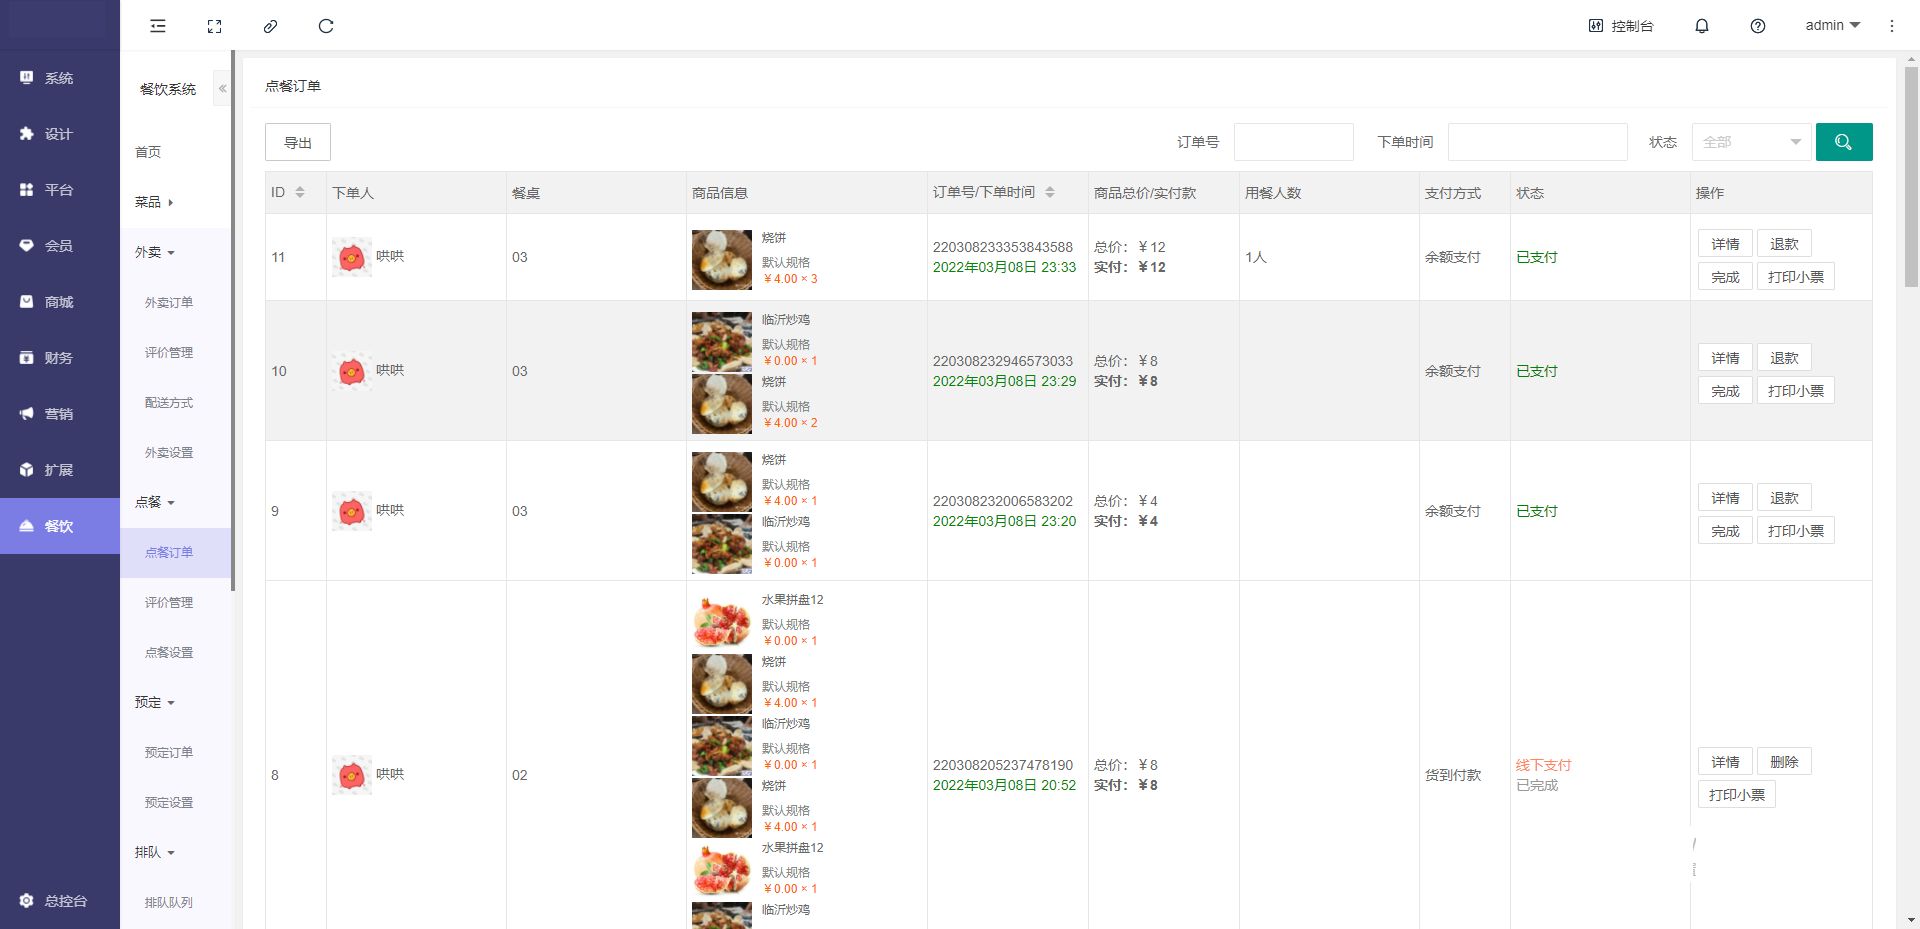Sort by 订单号/下单时间 column
This screenshot has height=929, width=1920.
[x=1049, y=192]
